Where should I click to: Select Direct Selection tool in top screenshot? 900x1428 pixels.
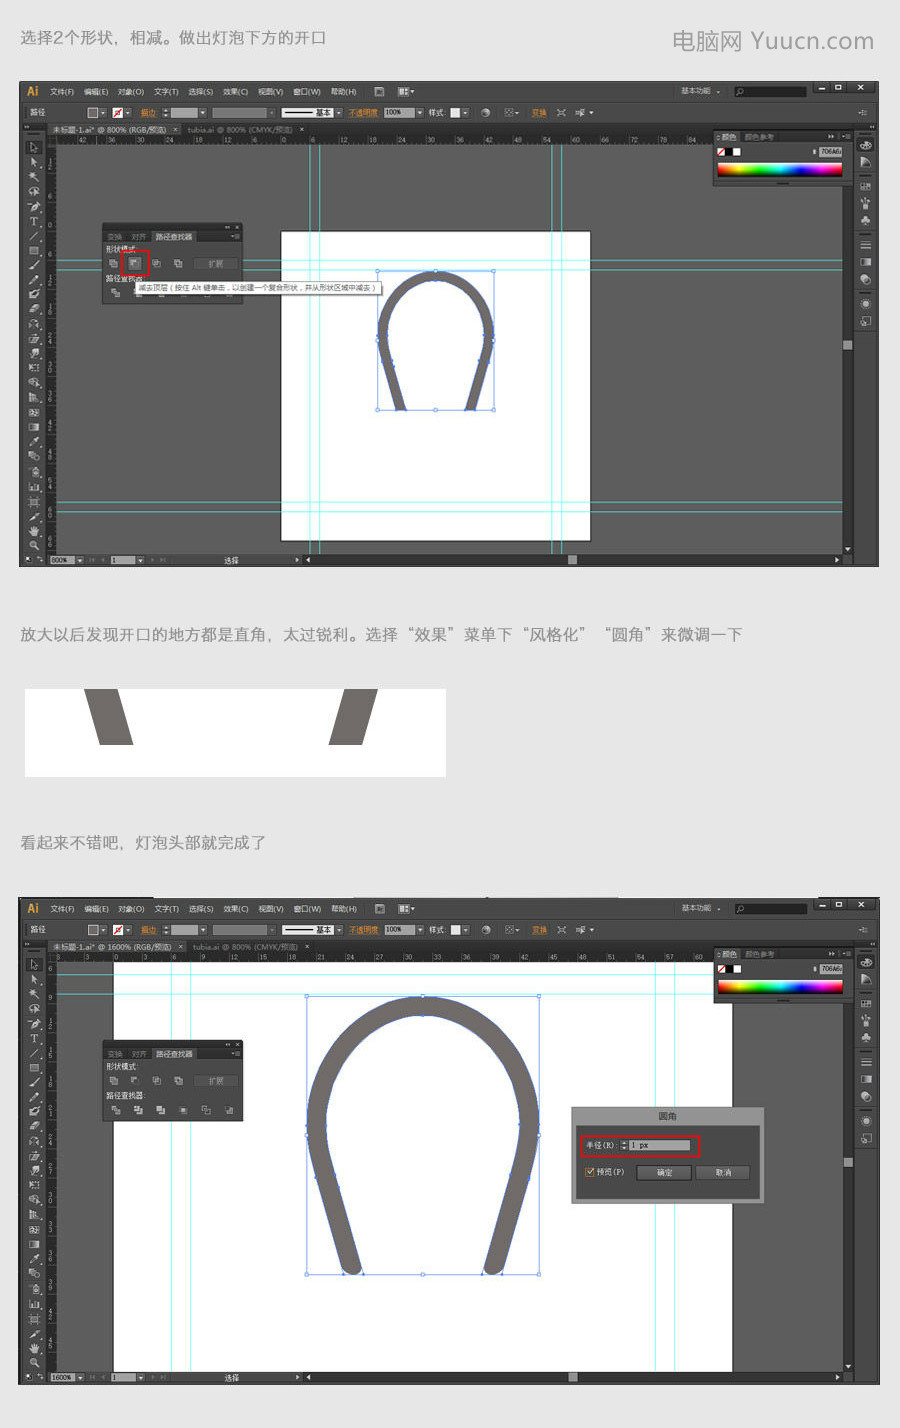(34, 162)
